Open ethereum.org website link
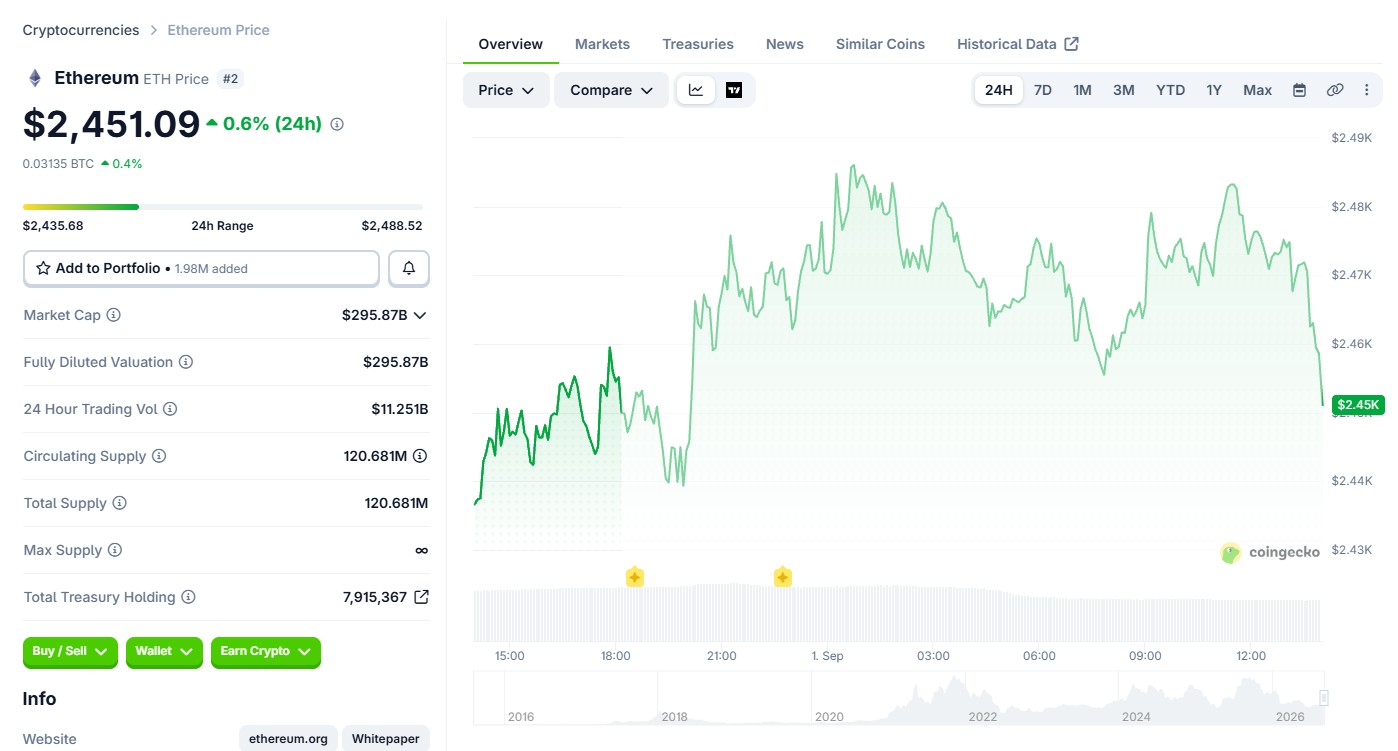The width and height of the screenshot is (1398, 751). (289, 739)
